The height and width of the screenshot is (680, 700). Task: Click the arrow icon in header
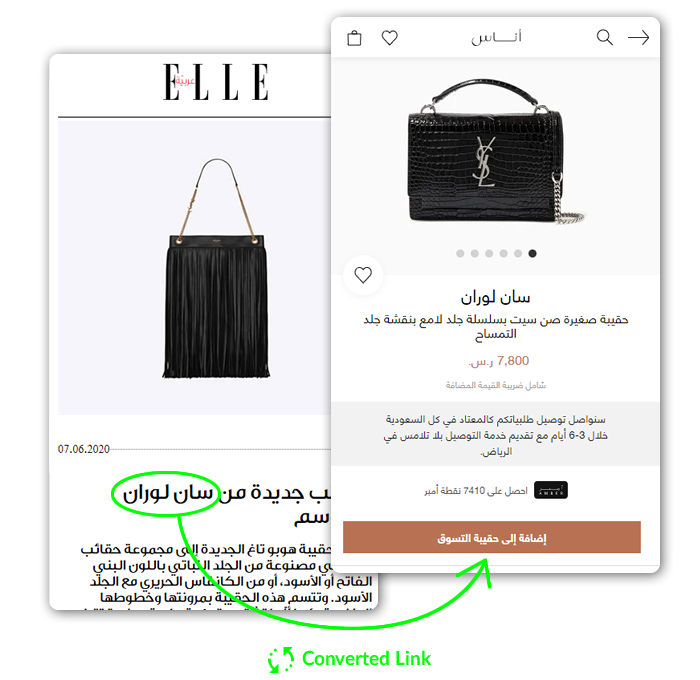click(x=638, y=38)
